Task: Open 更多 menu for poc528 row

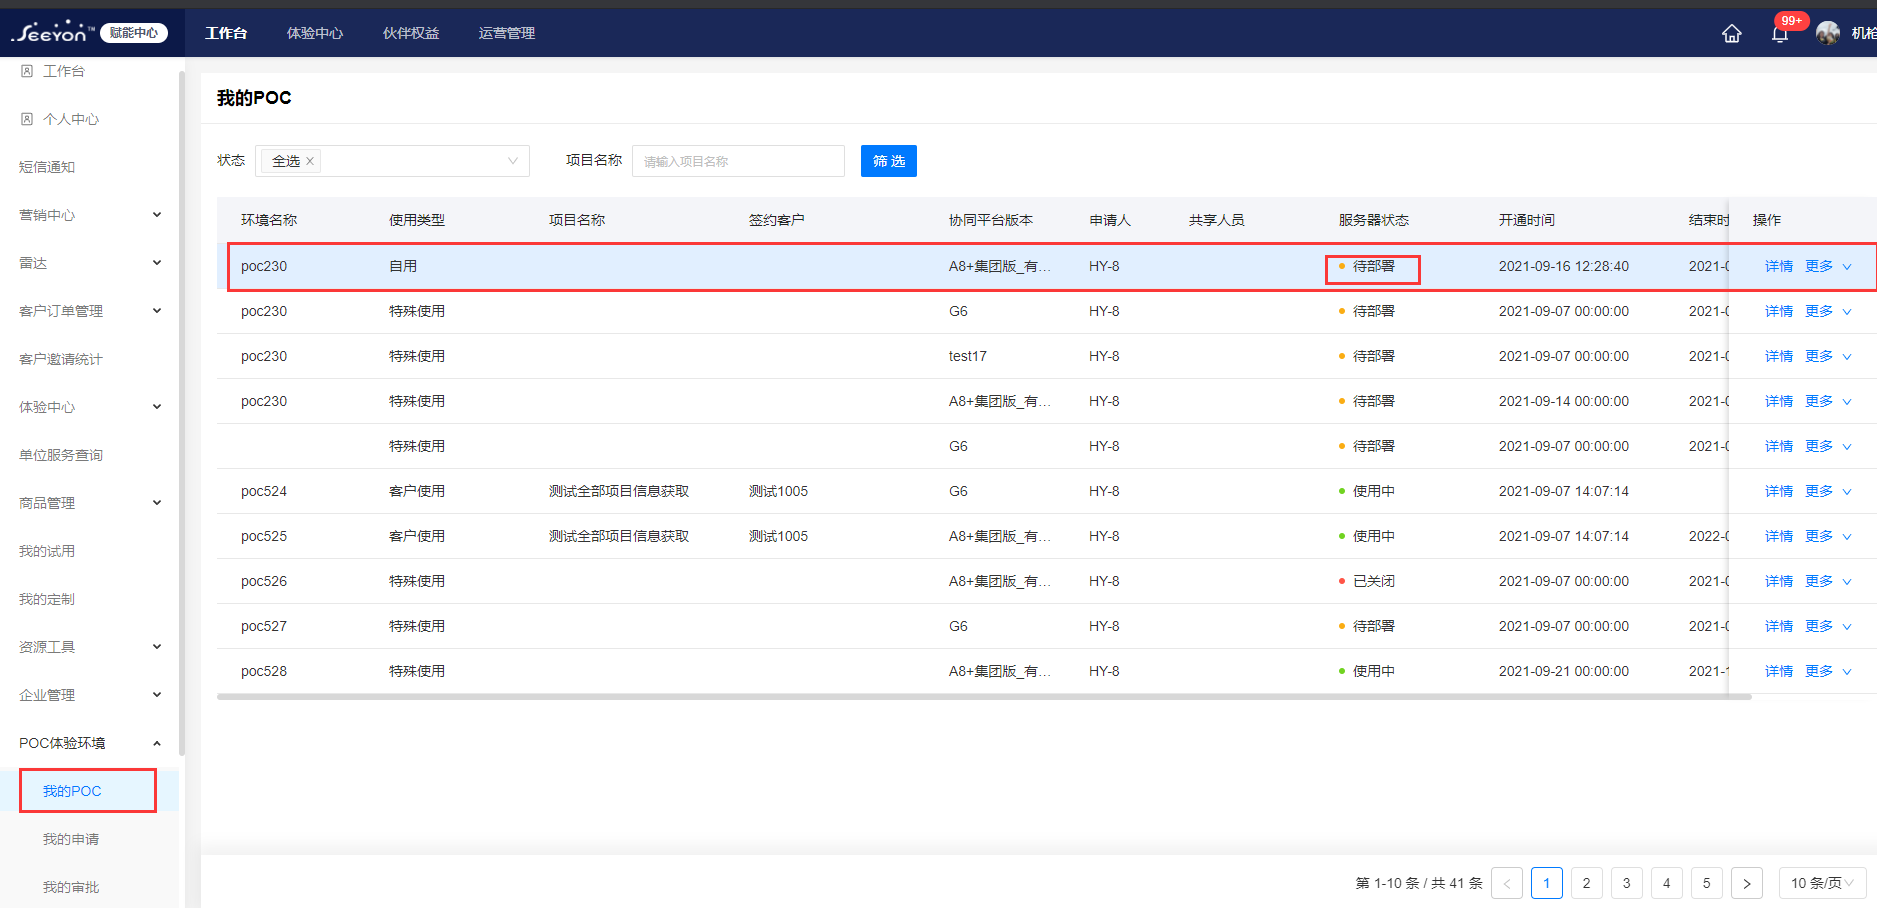Action: (x=1828, y=671)
